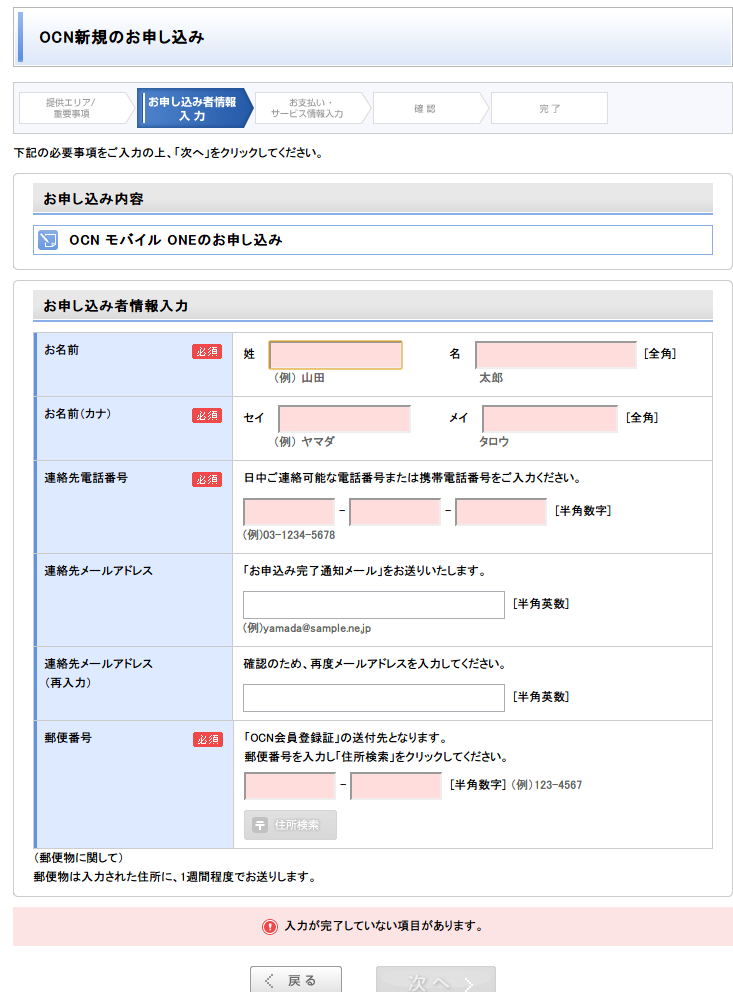The height and width of the screenshot is (992, 733).
Task: Click the OCN モバイル ONE arrow icon
Action: tap(48, 240)
